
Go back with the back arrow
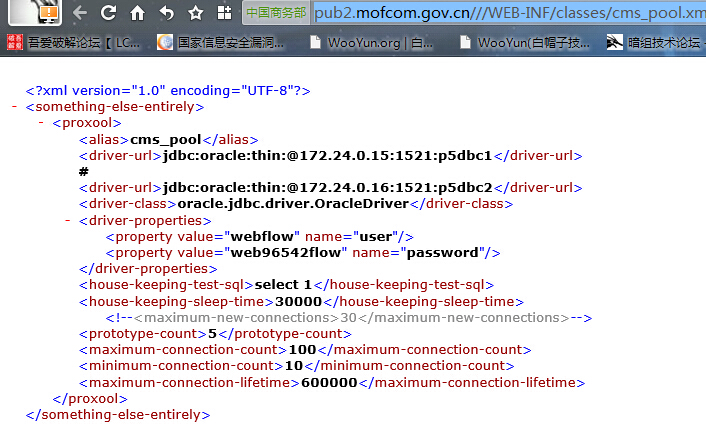(x=80, y=13)
